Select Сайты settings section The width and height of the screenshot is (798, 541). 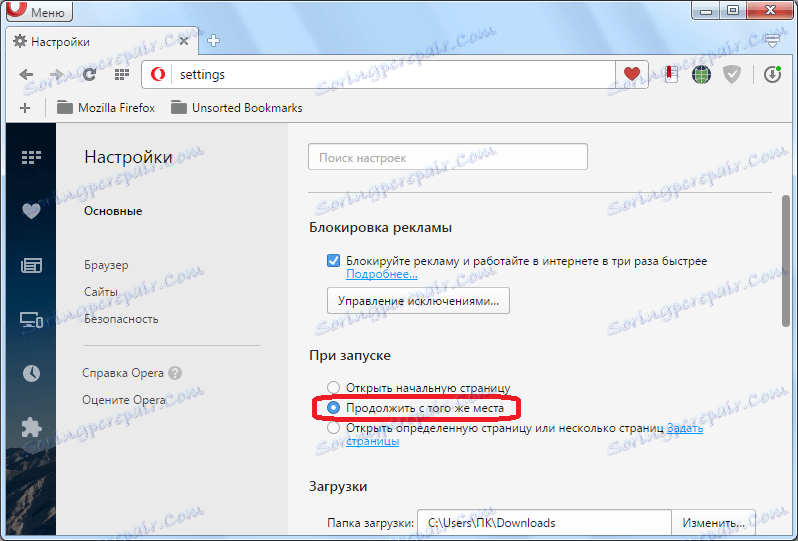(101, 292)
